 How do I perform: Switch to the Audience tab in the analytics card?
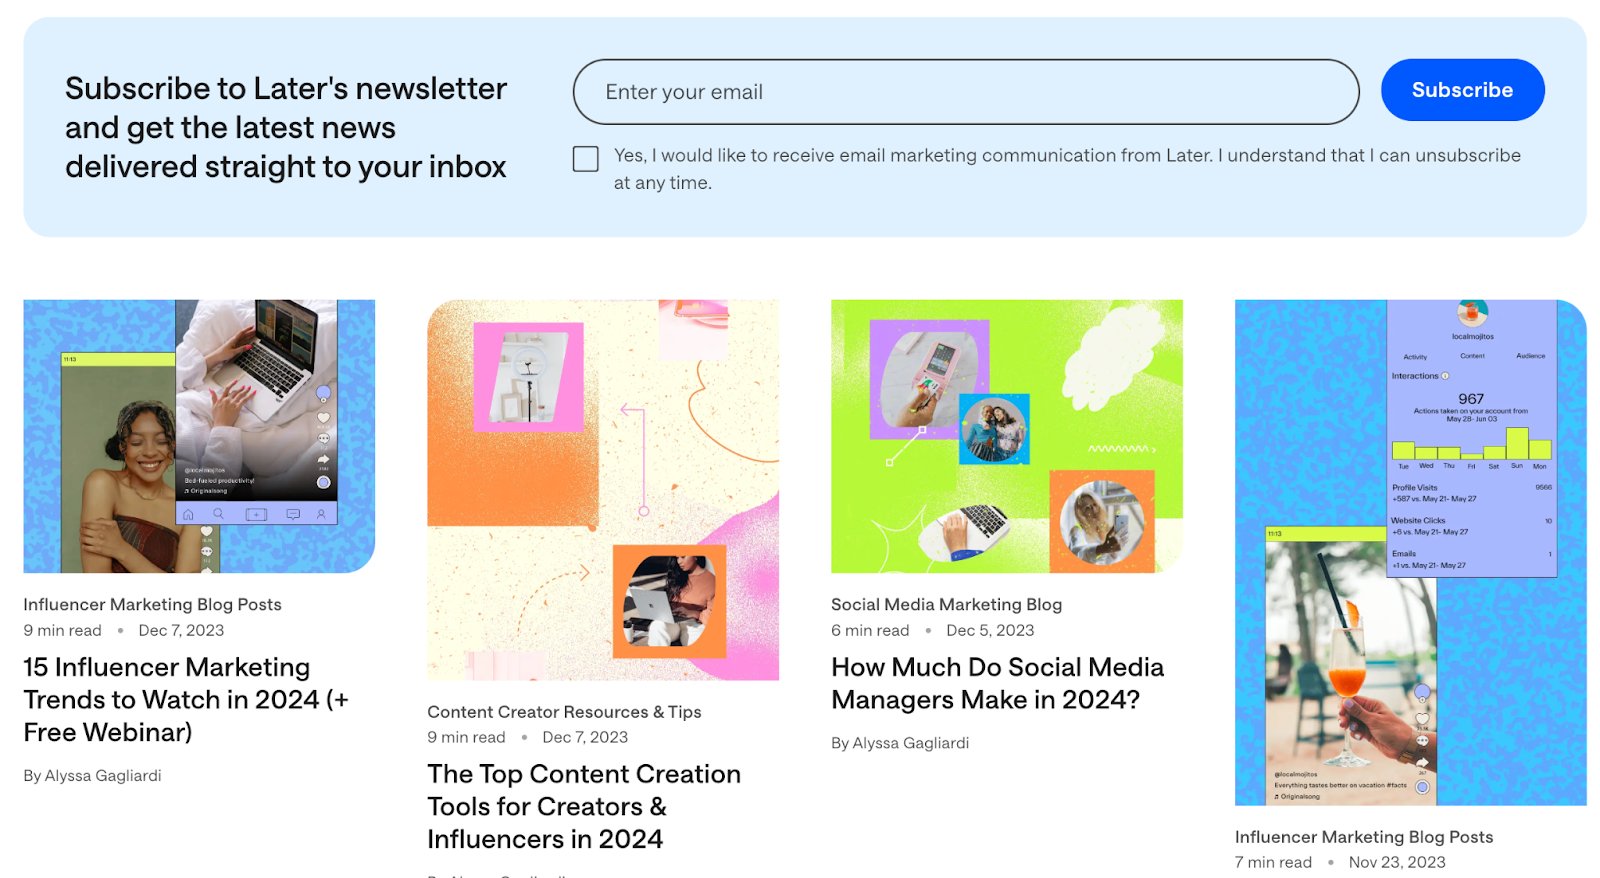pyautogui.click(x=1531, y=356)
